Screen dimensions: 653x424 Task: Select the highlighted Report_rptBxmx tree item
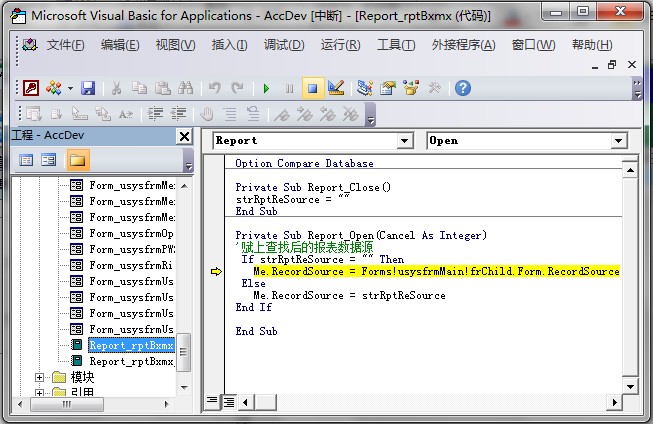131,345
